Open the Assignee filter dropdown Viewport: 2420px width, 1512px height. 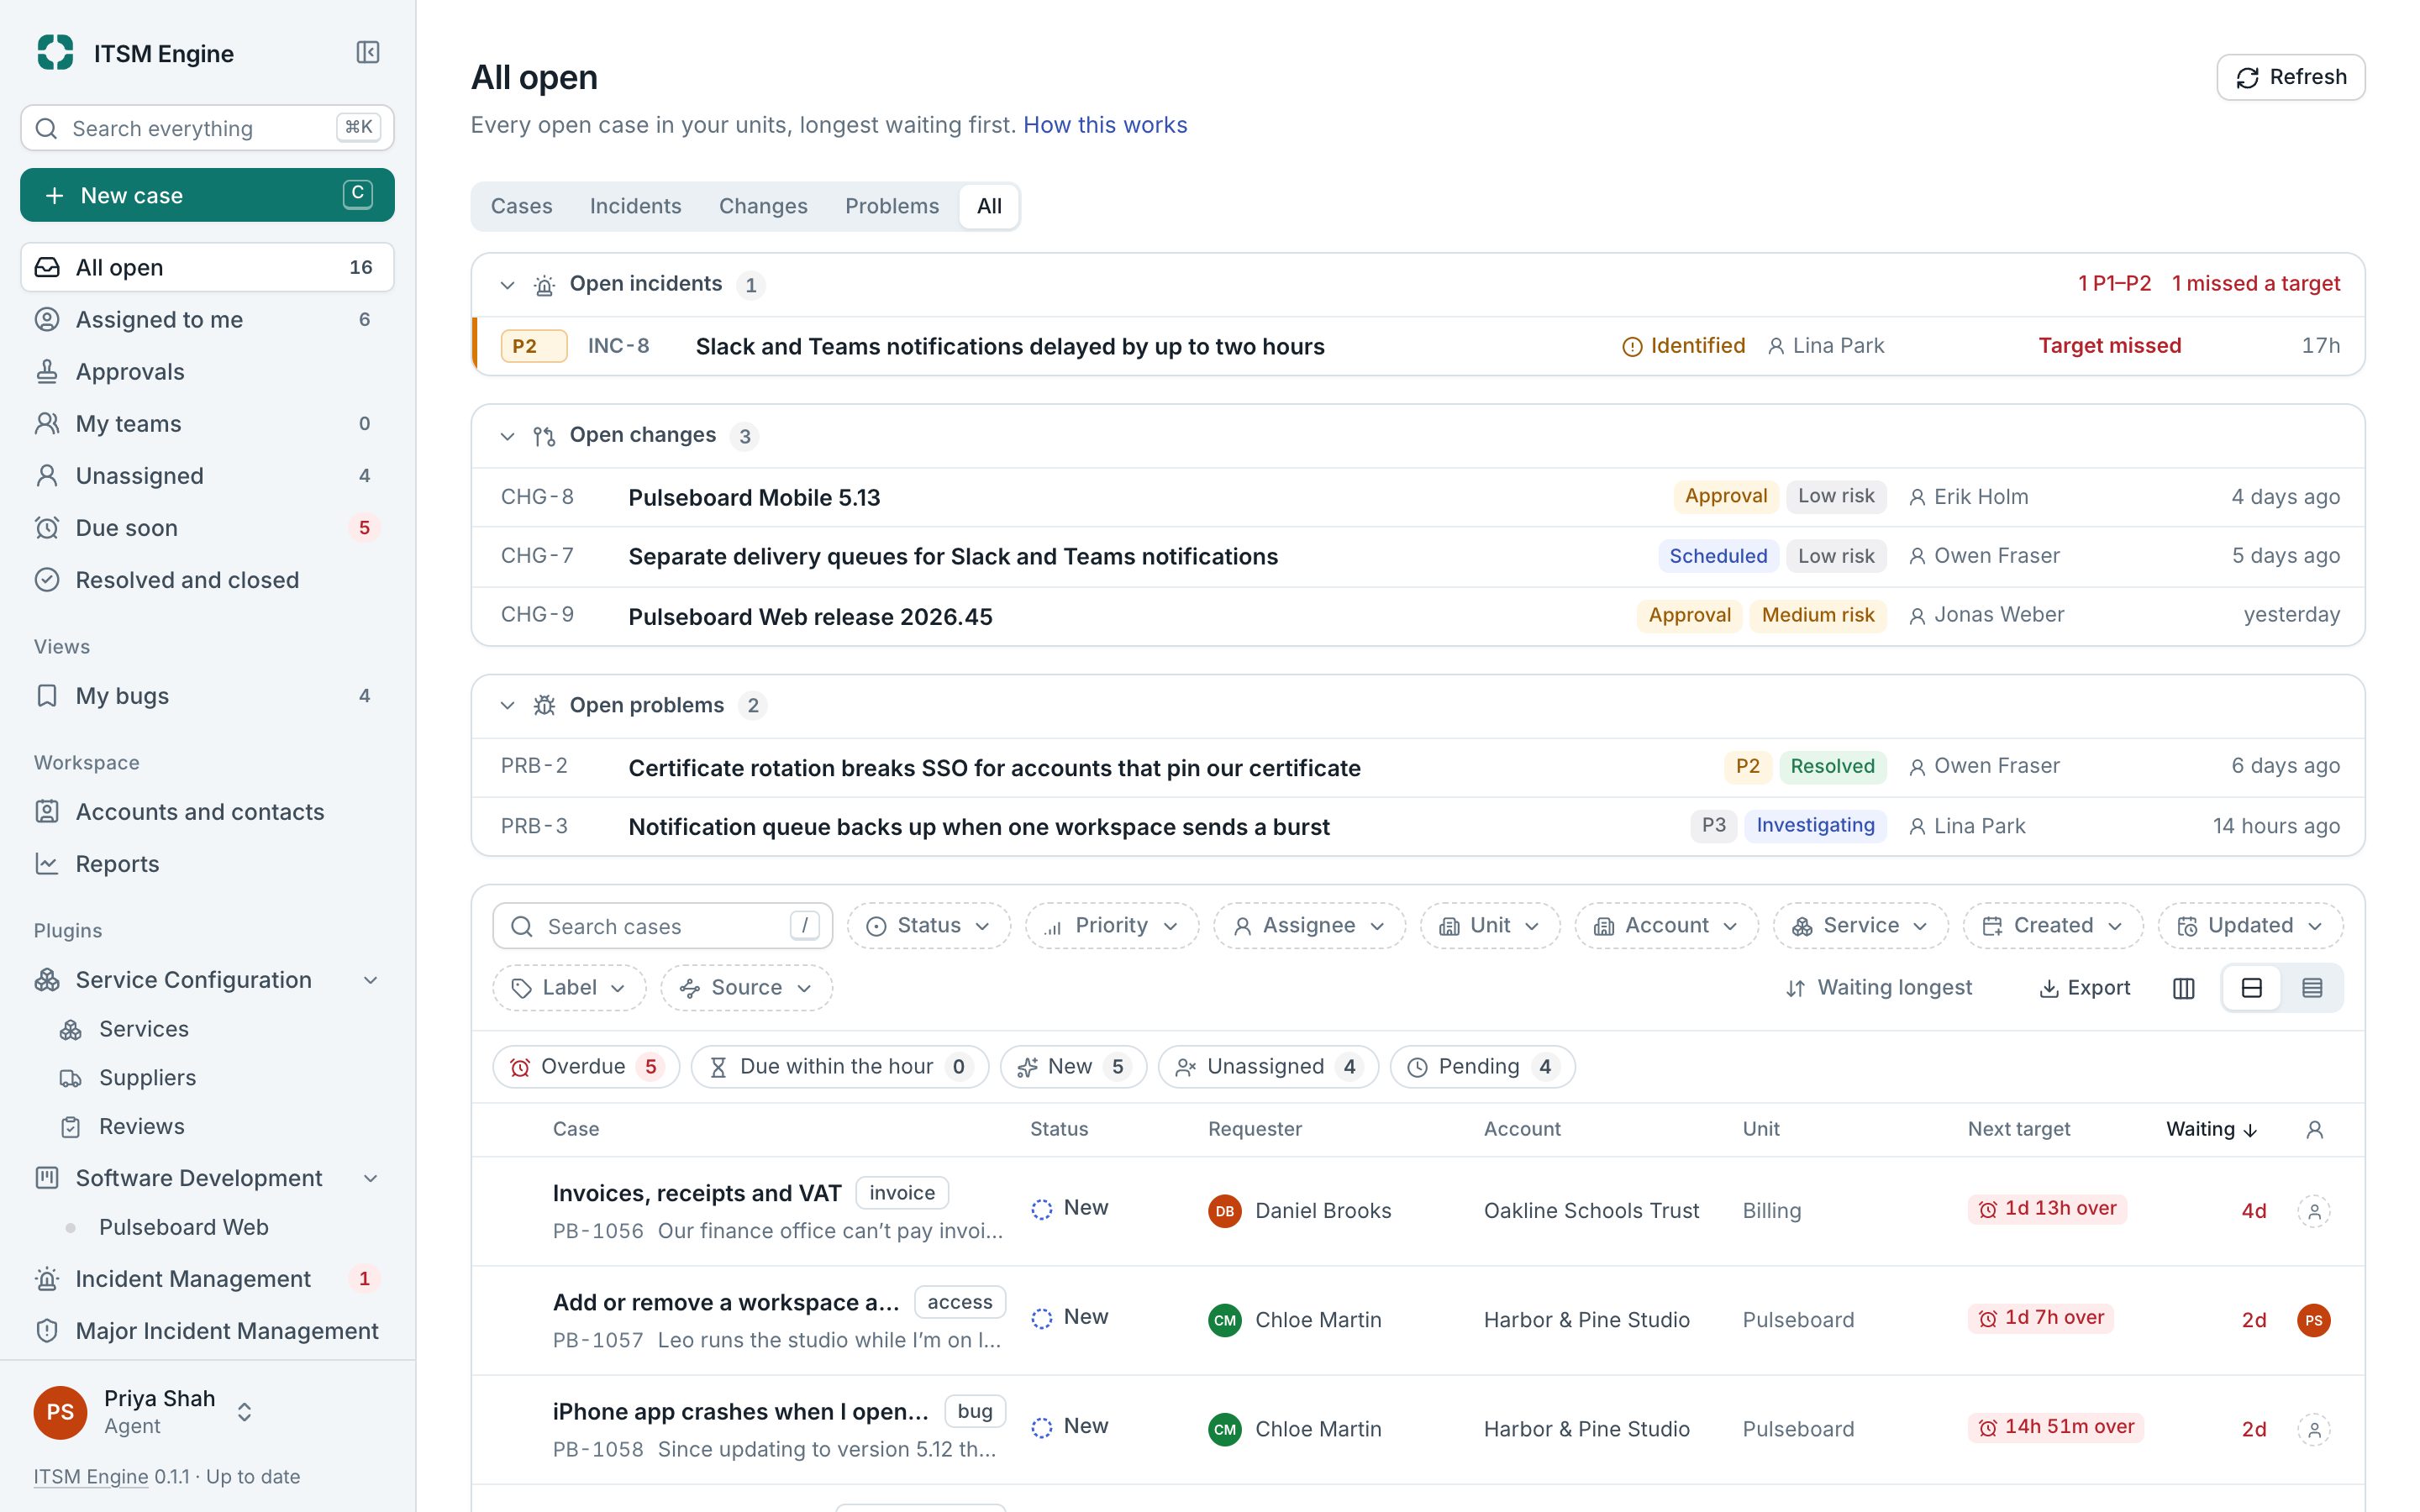pos(1309,926)
